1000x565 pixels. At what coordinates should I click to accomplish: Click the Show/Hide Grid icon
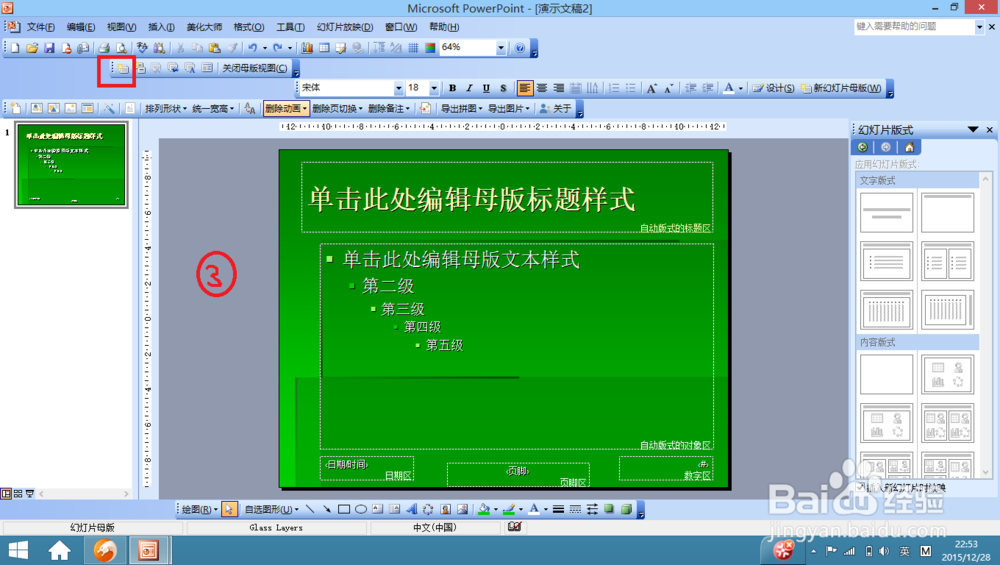click(x=413, y=48)
